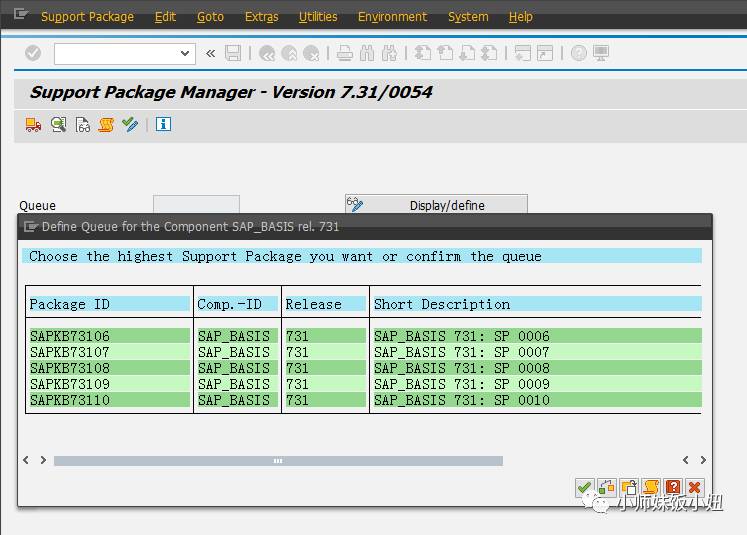
Task: Click the Next Page icon
Action: click(x=467, y=53)
